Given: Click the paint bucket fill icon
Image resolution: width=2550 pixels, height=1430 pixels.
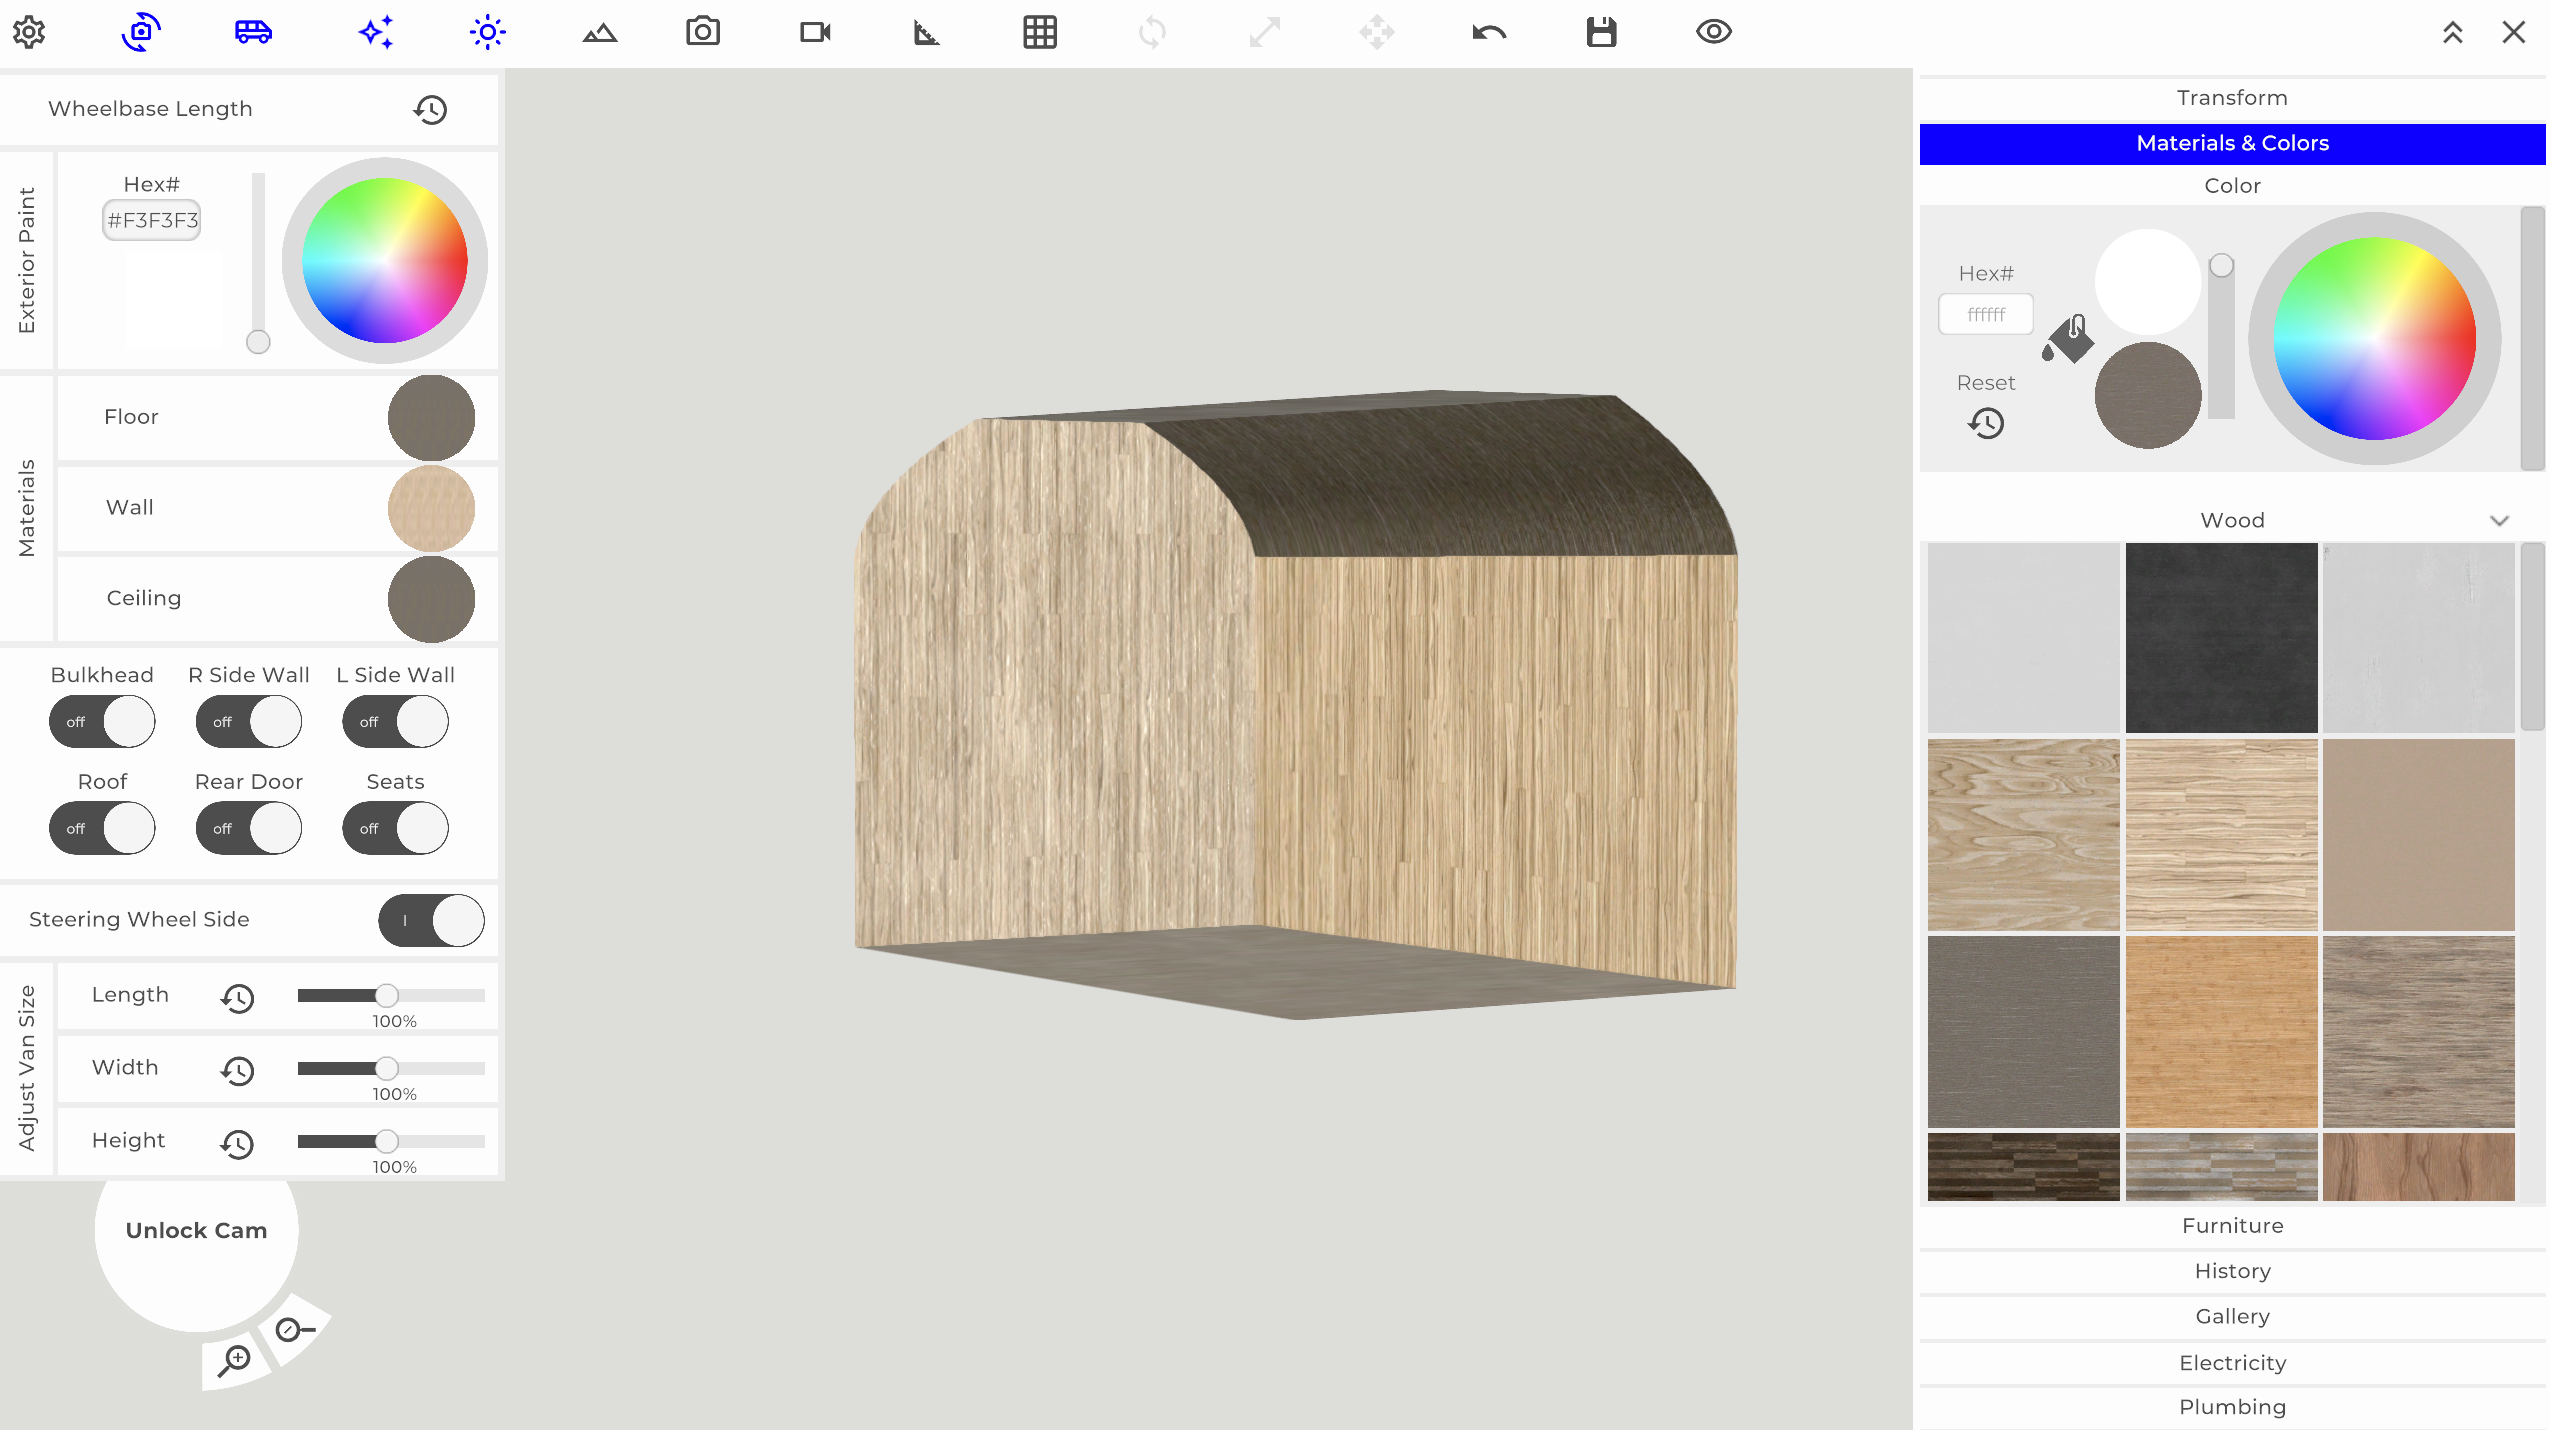Looking at the screenshot, I should click(2068, 340).
